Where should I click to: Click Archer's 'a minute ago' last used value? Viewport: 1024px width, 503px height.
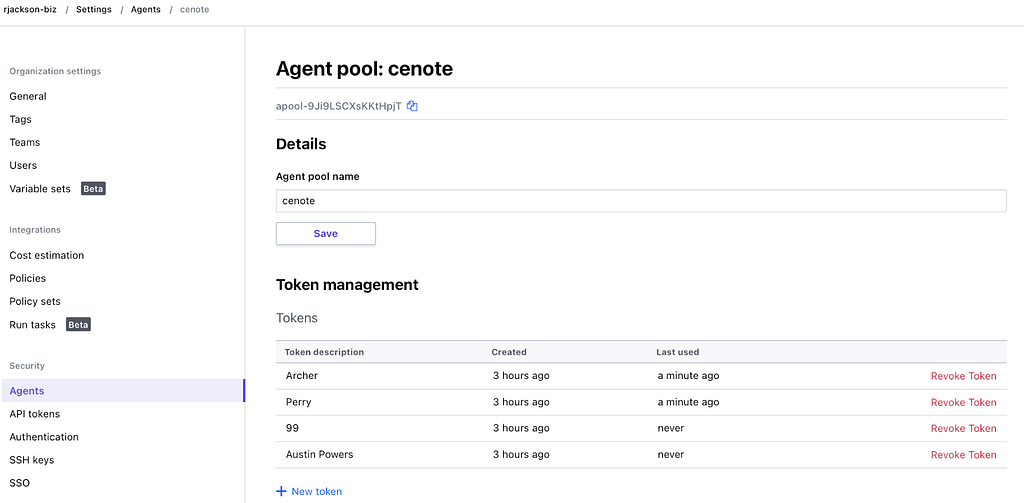pos(688,376)
